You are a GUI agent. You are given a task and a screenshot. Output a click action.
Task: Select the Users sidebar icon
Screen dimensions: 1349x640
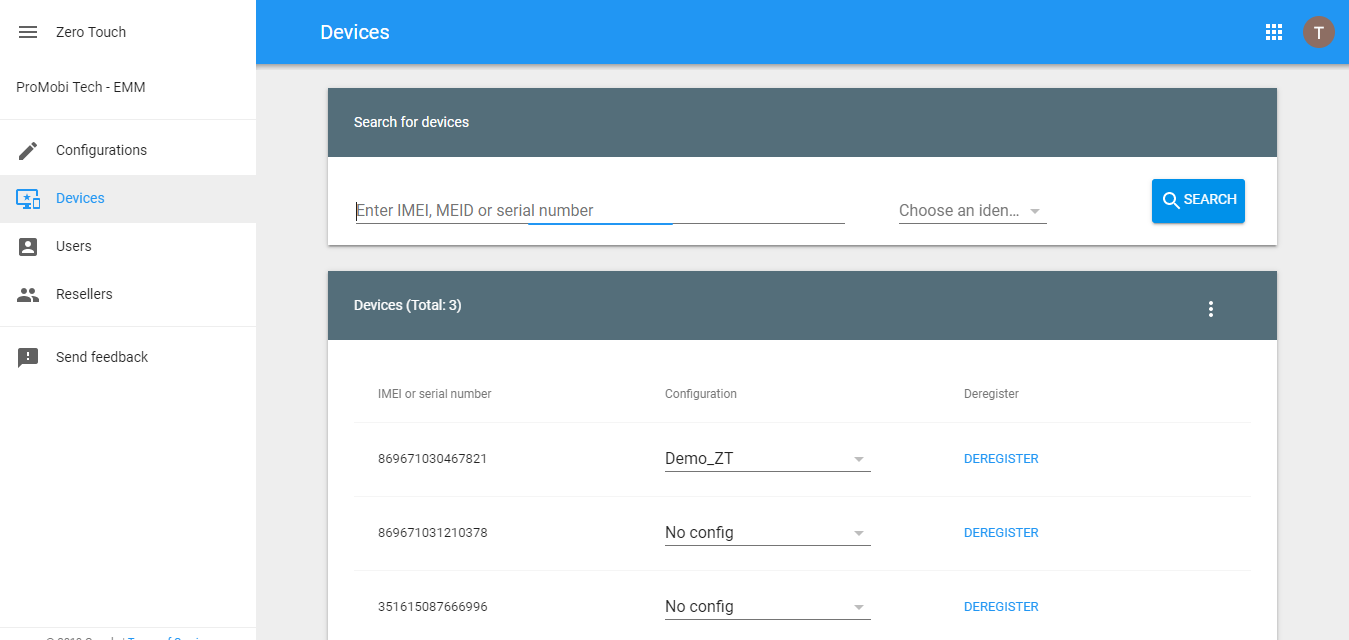pos(27,245)
